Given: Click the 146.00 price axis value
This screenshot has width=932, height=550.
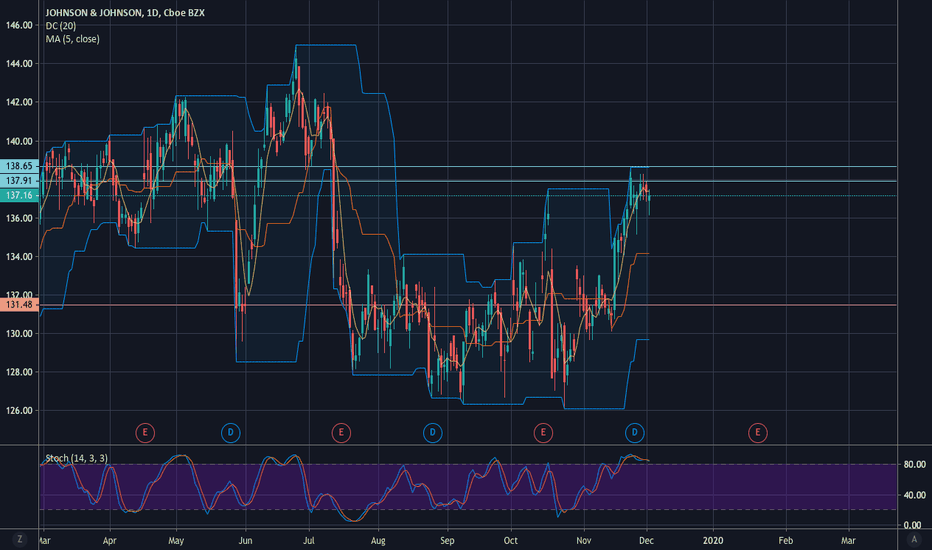Looking at the screenshot, I should tap(19, 25).
